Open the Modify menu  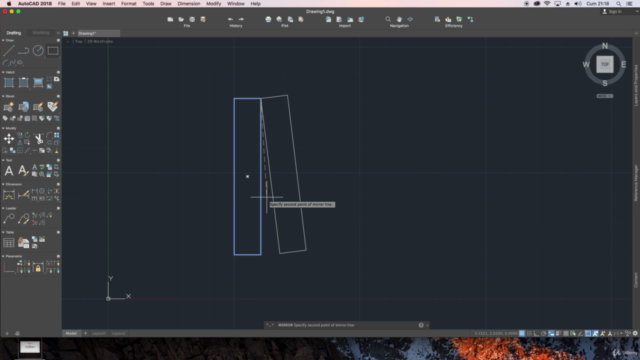click(x=213, y=4)
